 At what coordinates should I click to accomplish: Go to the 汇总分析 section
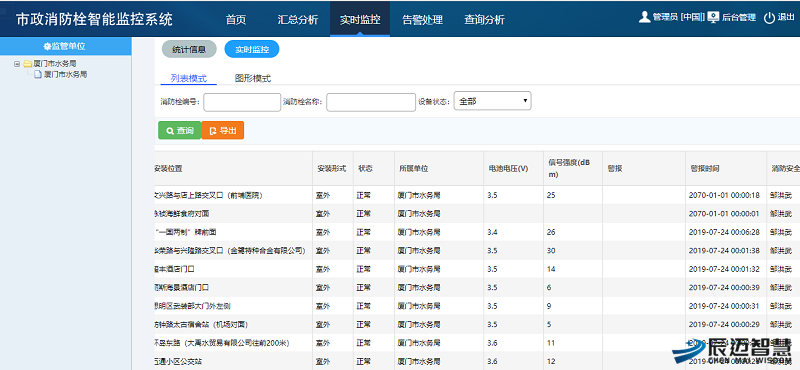[298, 20]
